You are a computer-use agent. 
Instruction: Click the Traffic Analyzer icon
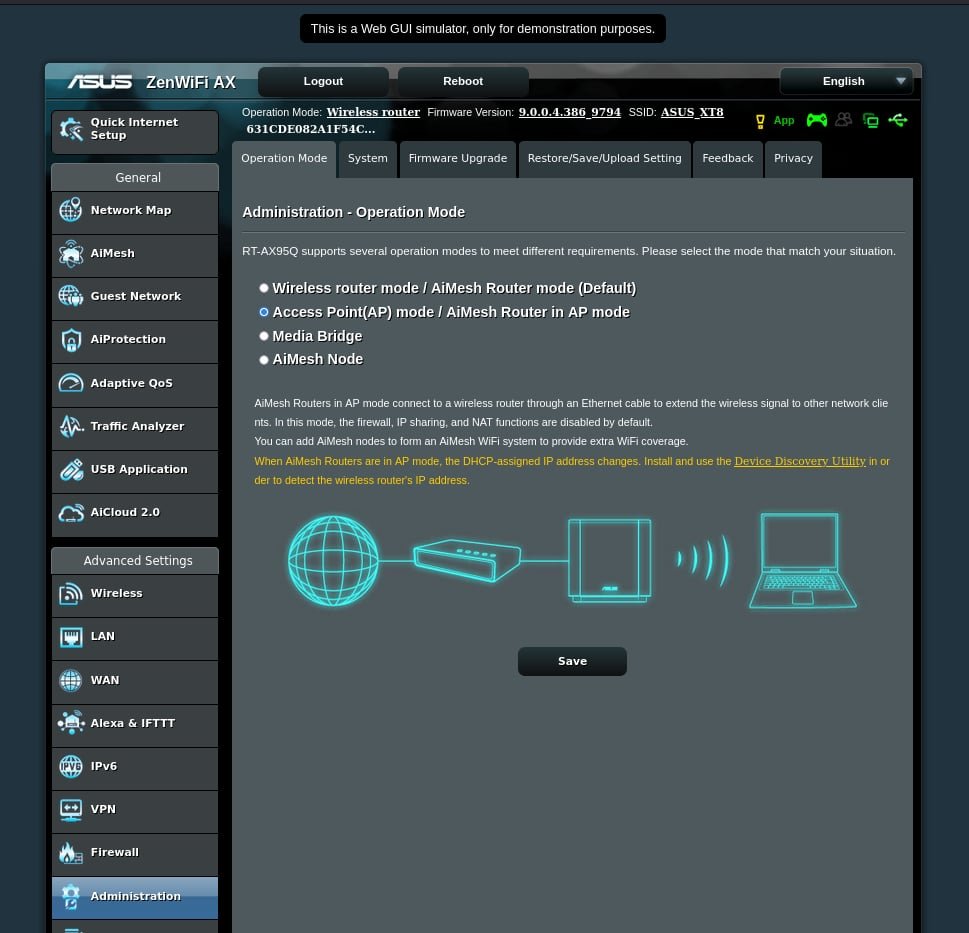(x=71, y=426)
